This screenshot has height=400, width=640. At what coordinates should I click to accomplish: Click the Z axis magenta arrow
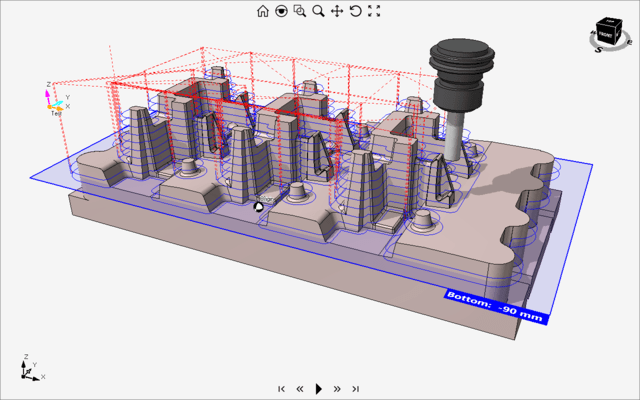coord(49,93)
